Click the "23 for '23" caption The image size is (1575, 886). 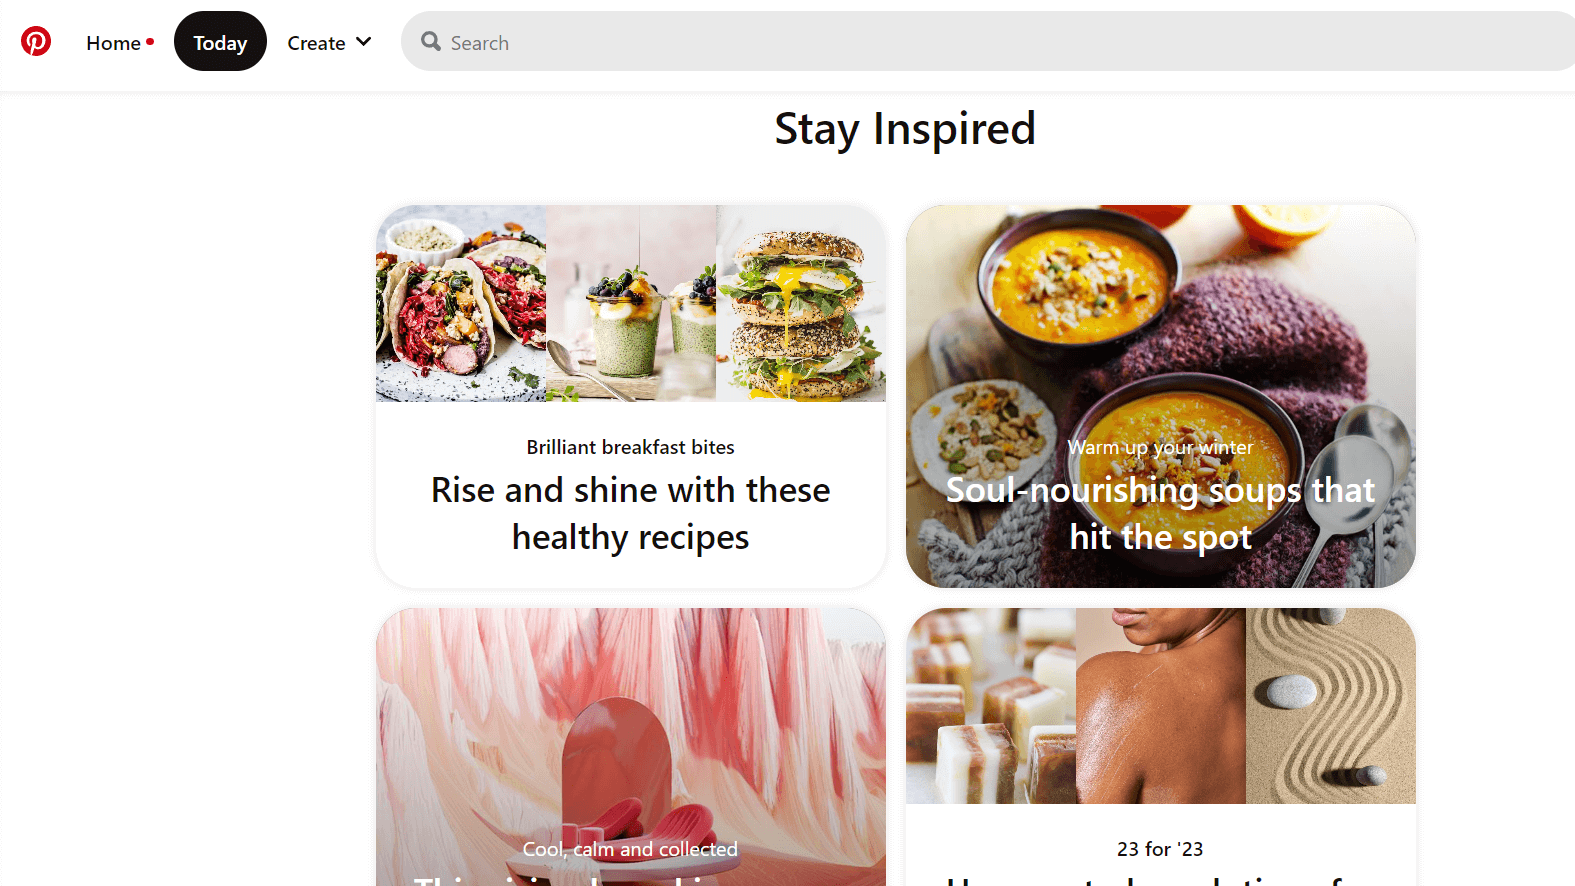pyautogui.click(x=1160, y=849)
